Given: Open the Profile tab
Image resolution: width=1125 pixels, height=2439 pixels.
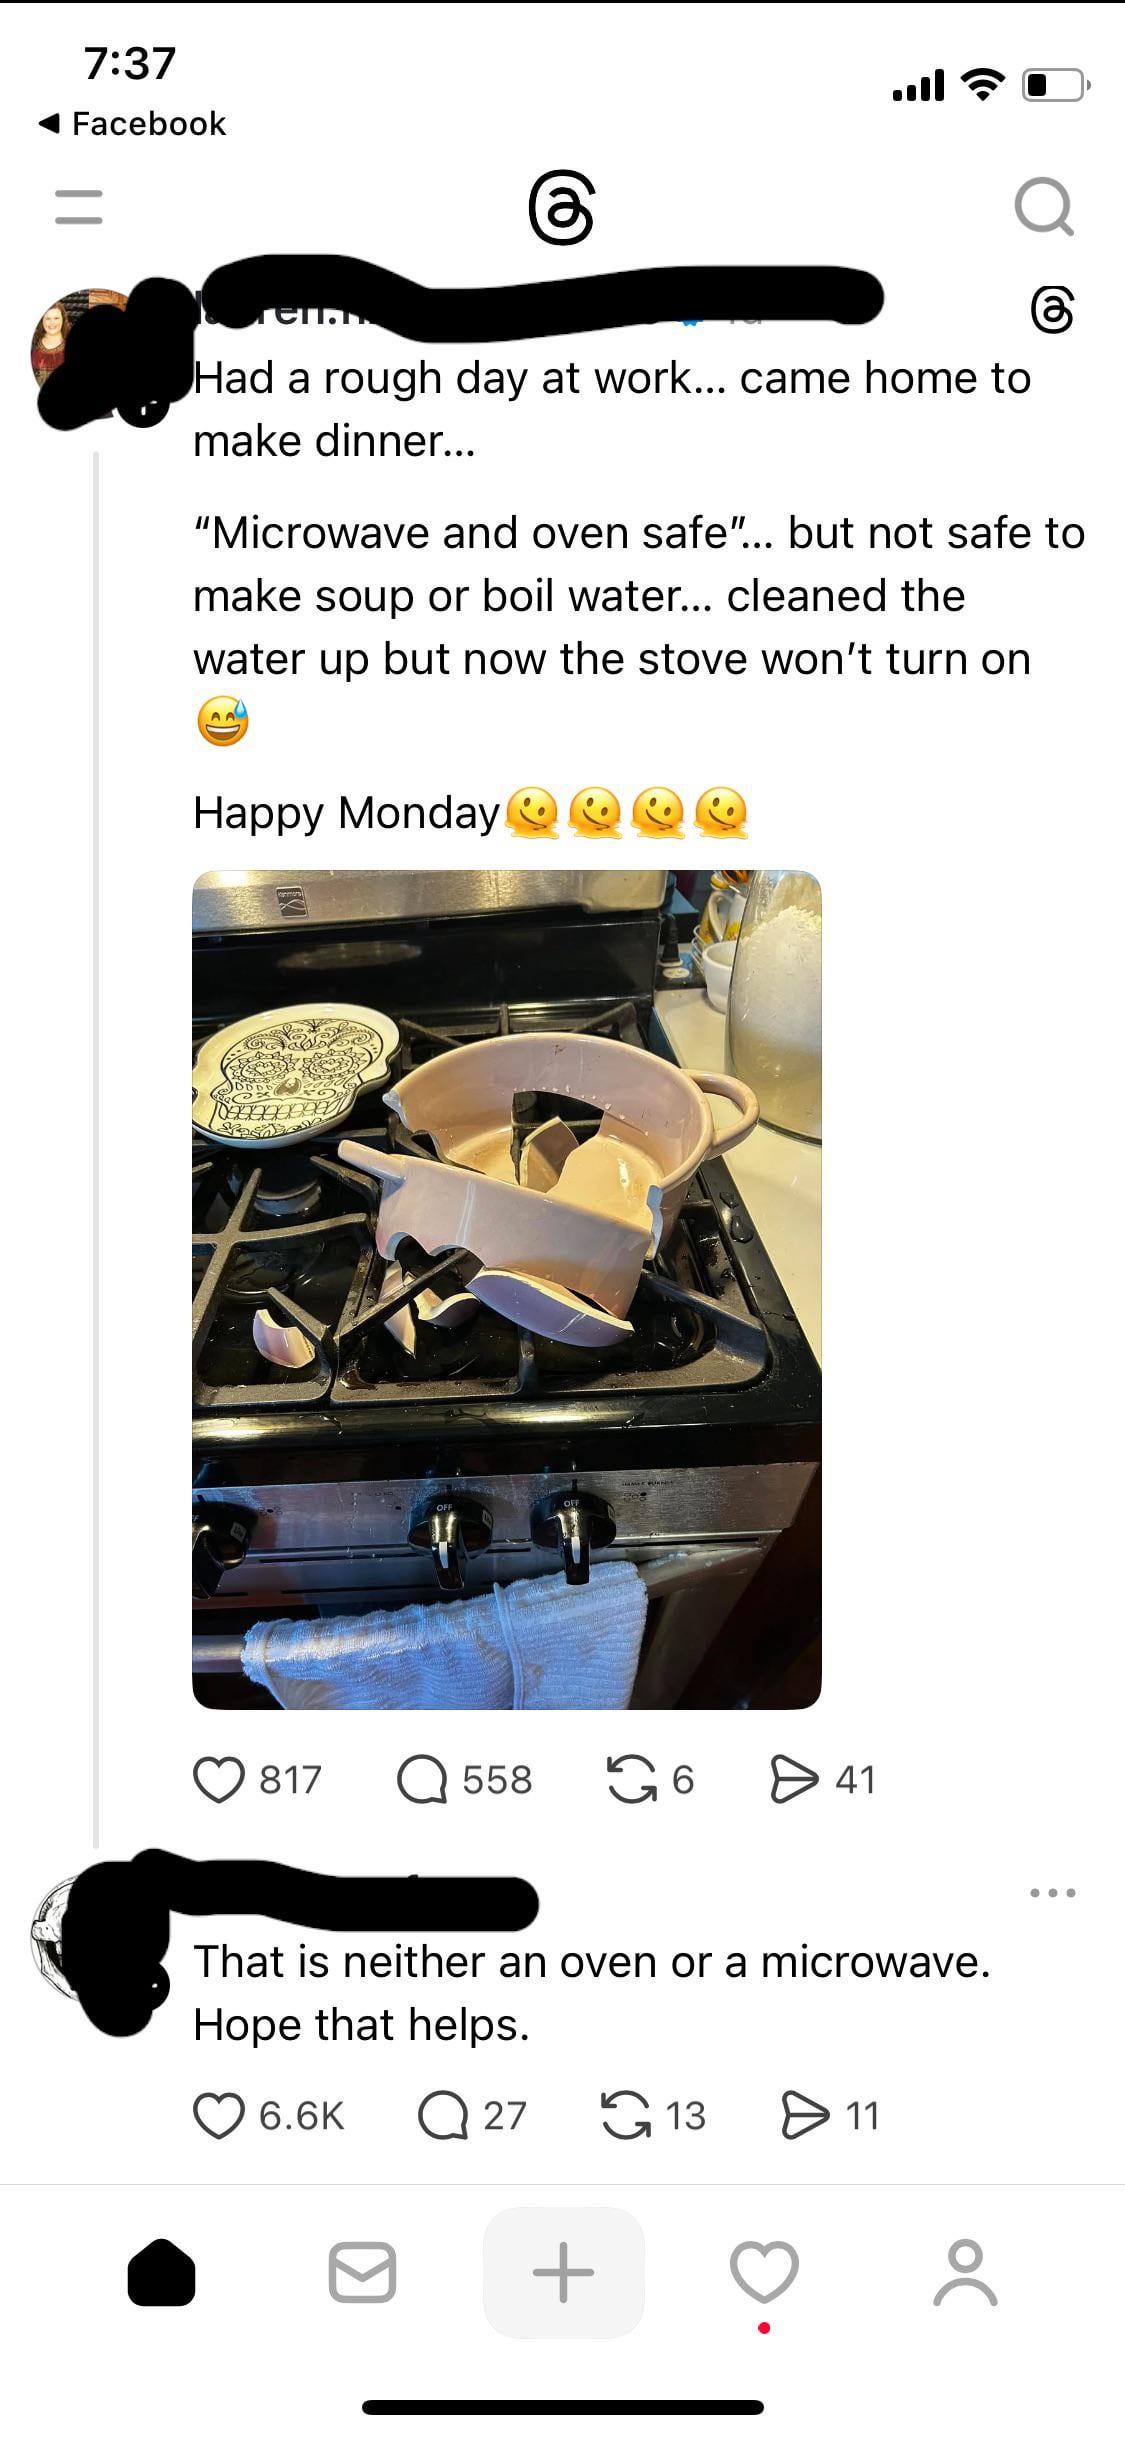Looking at the screenshot, I should pos(965,2272).
